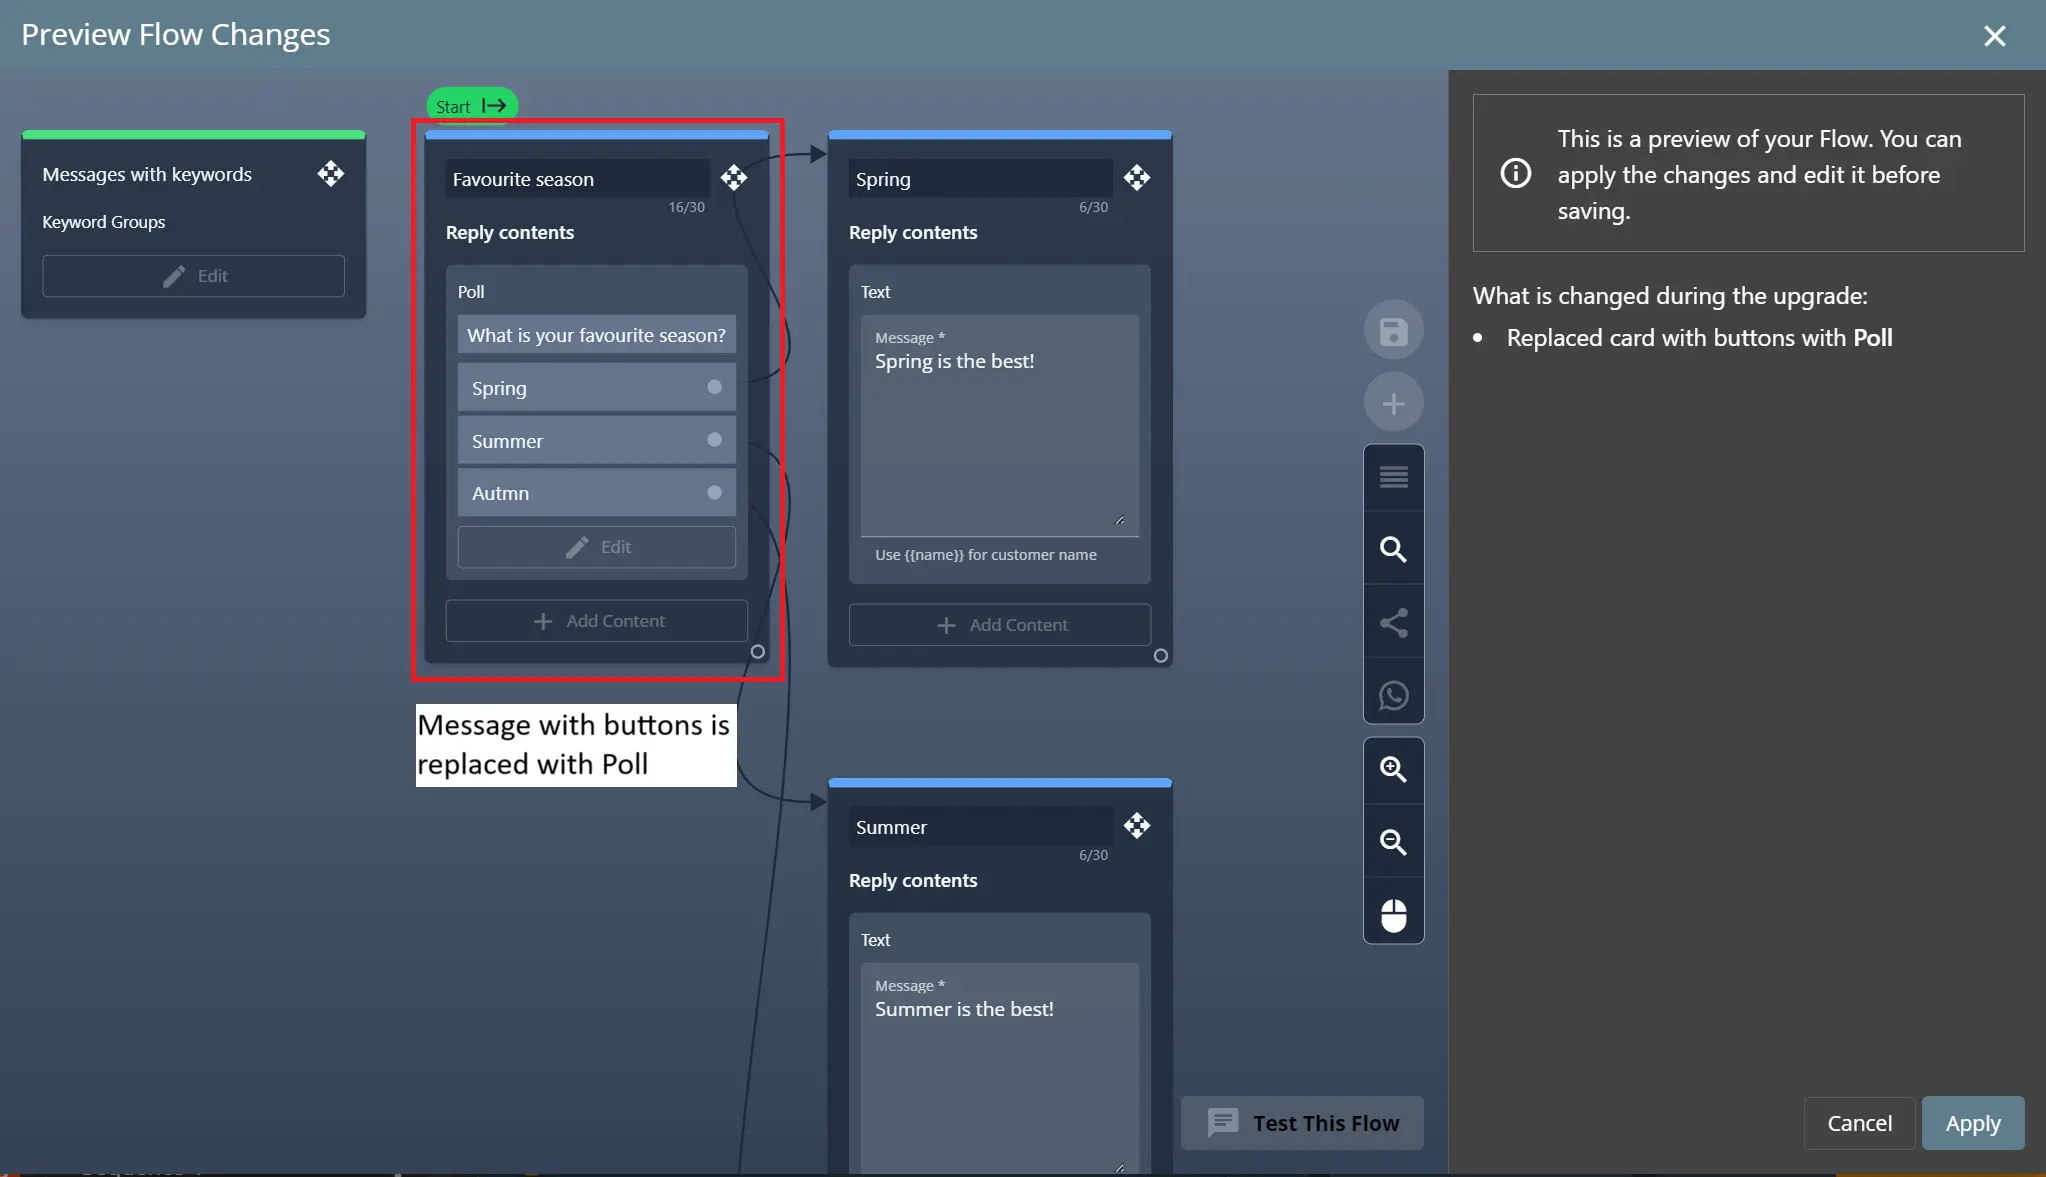Click the add node icon in sidebar
Viewport: 2046px width, 1177px height.
(x=1393, y=403)
